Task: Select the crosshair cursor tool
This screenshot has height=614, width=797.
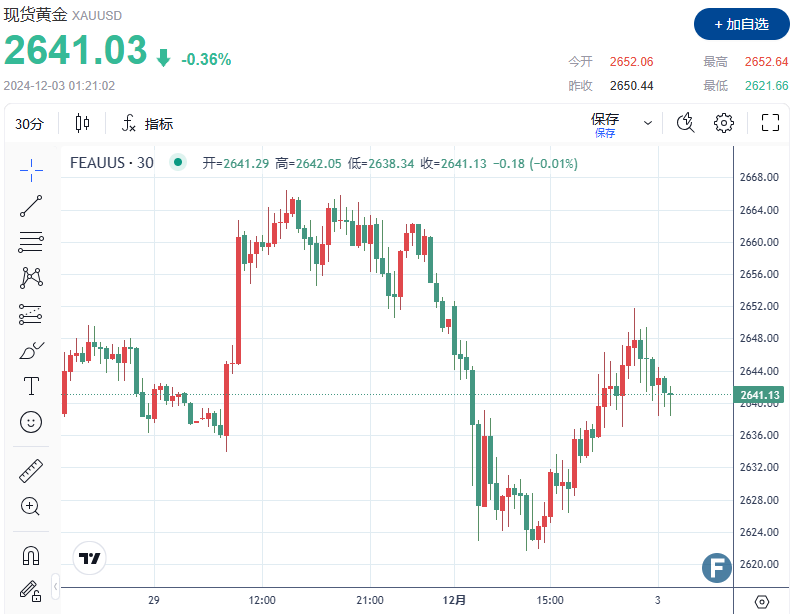Action: 31,168
